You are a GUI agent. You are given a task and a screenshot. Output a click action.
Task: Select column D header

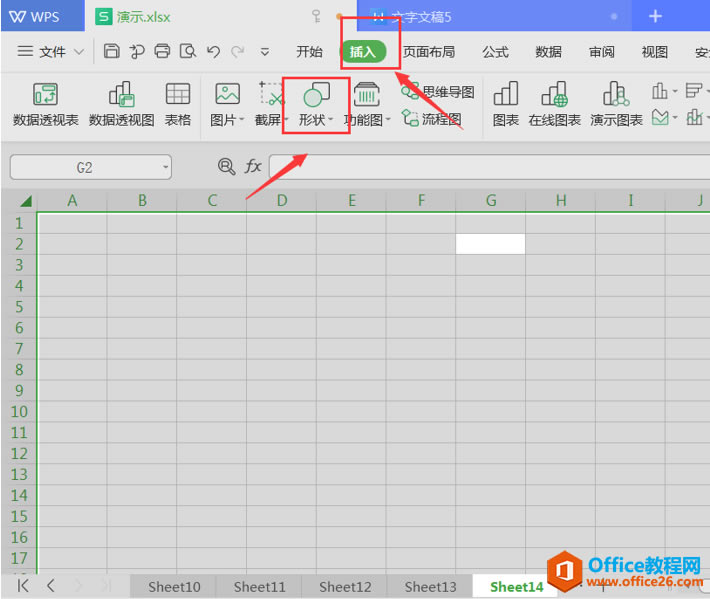(x=282, y=201)
